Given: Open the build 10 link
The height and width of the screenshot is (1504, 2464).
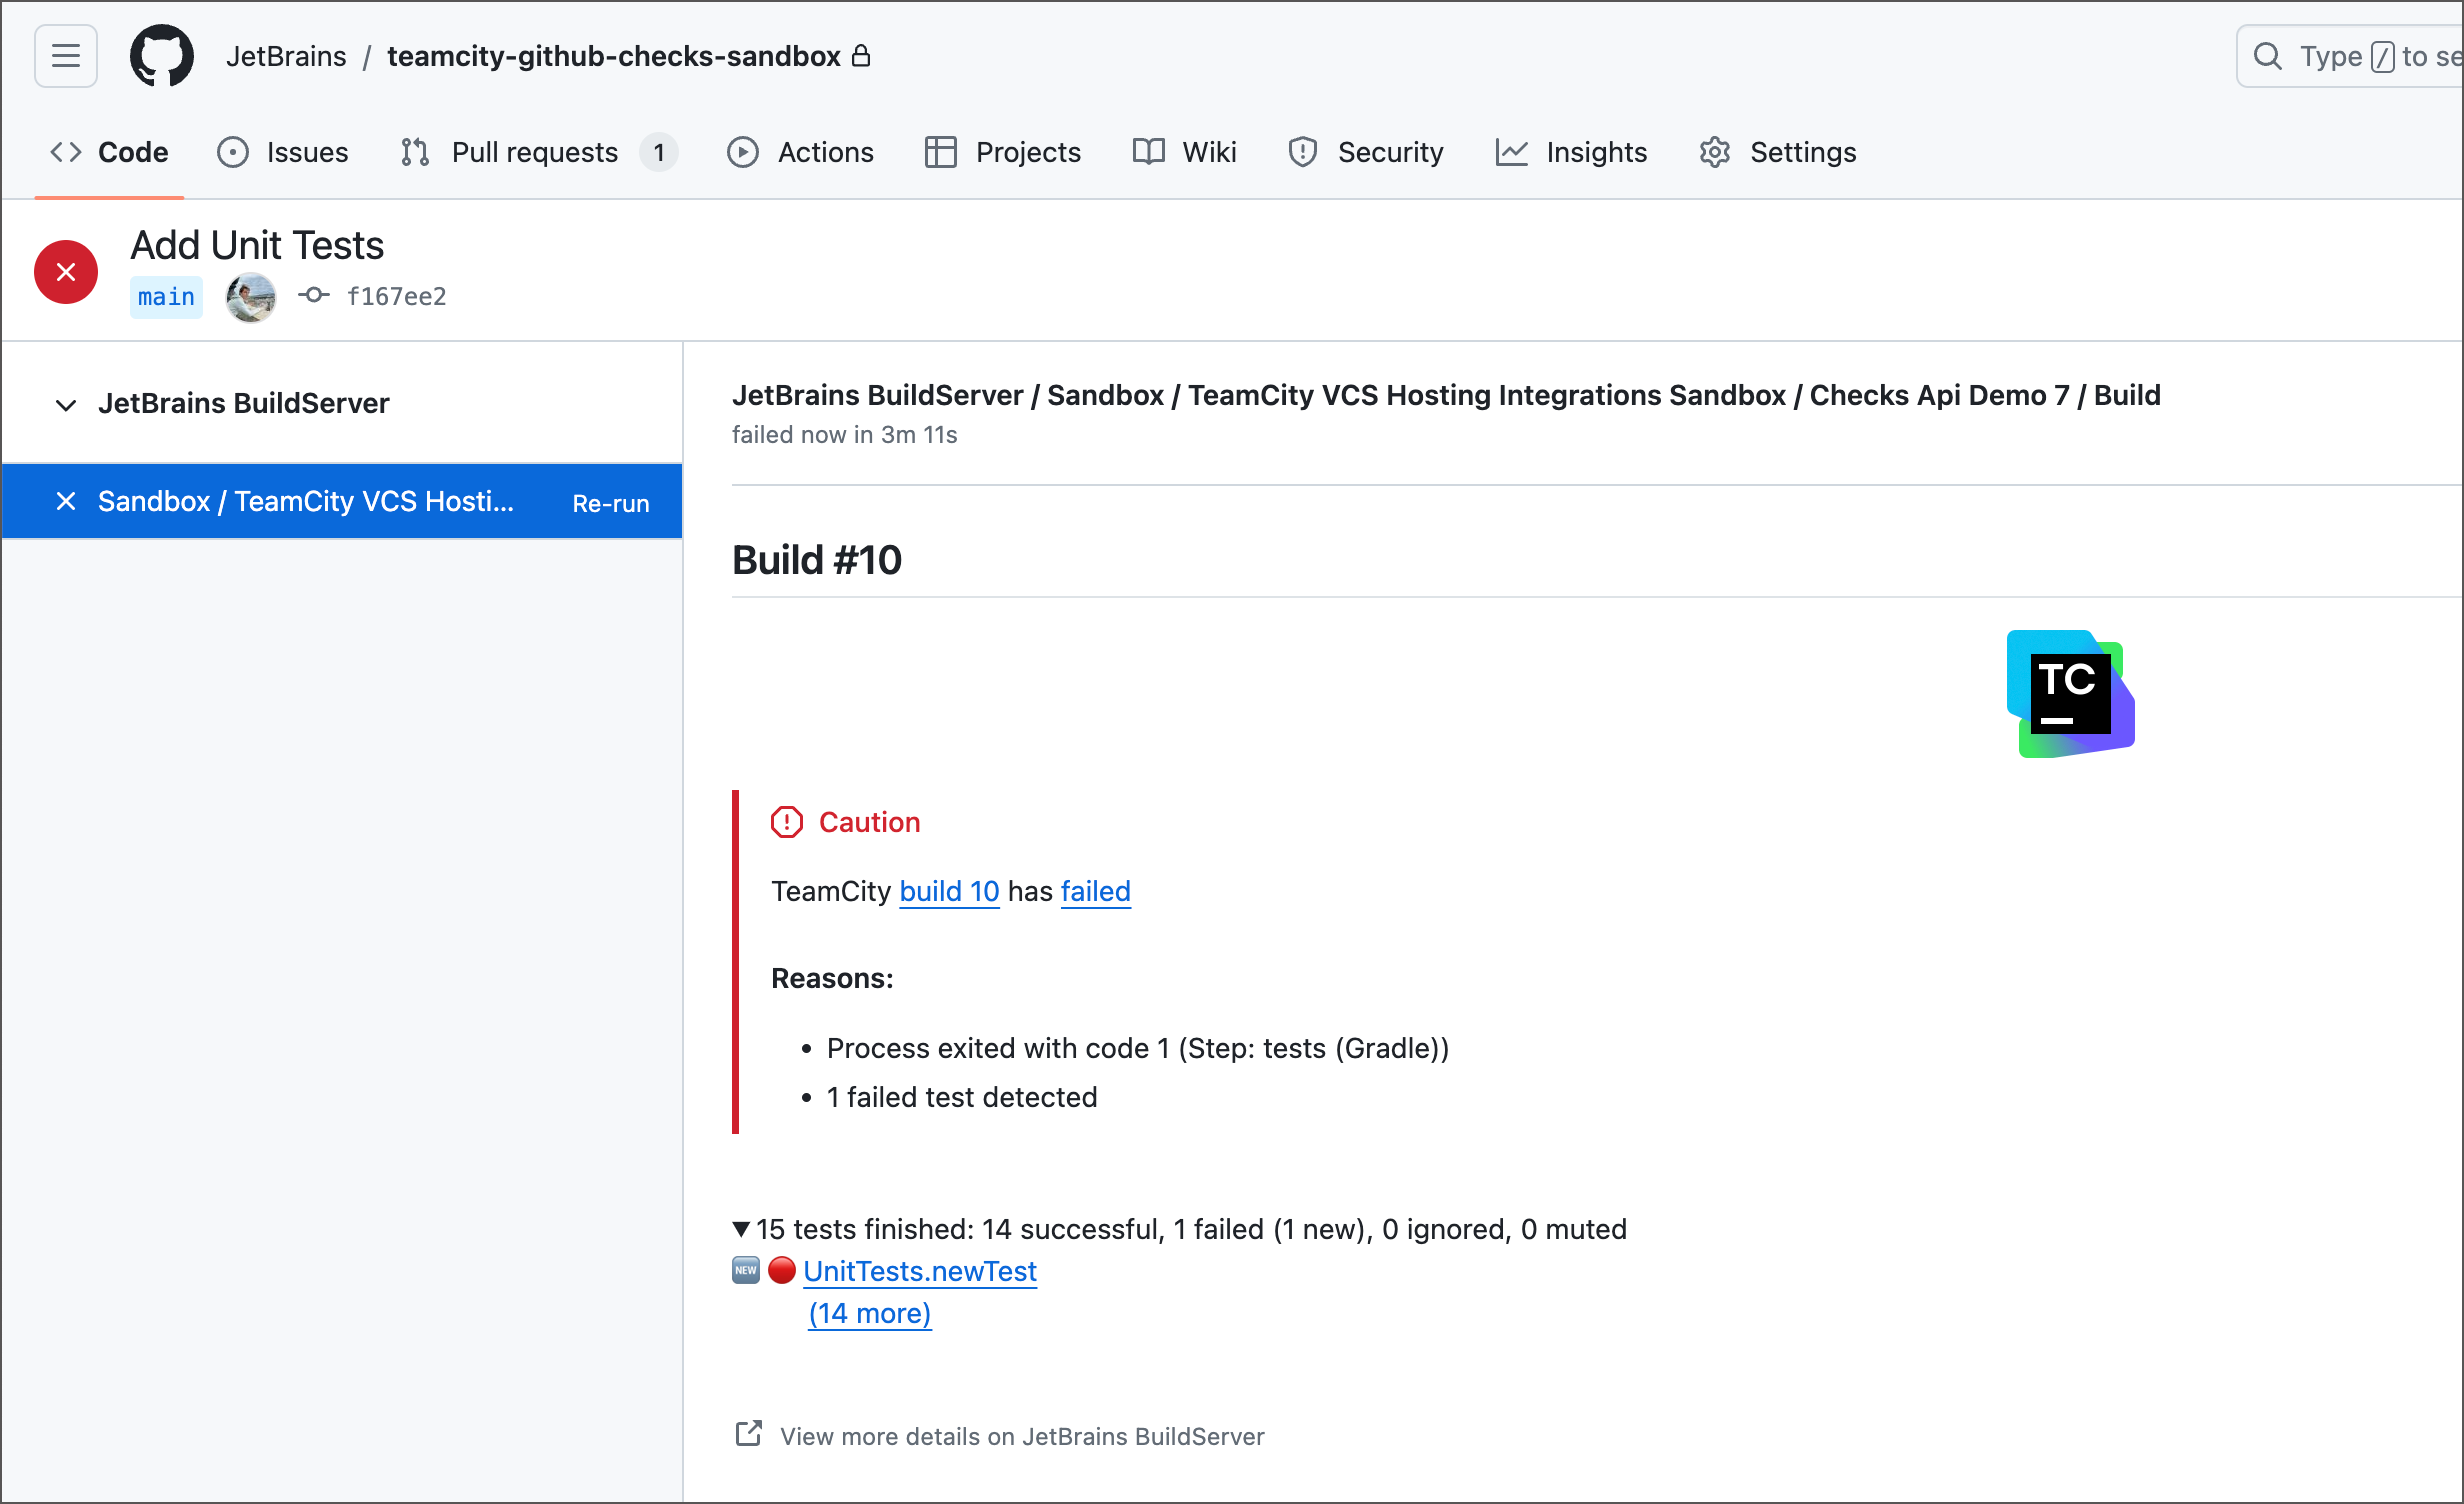Looking at the screenshot, I should [x=948, y=891].
